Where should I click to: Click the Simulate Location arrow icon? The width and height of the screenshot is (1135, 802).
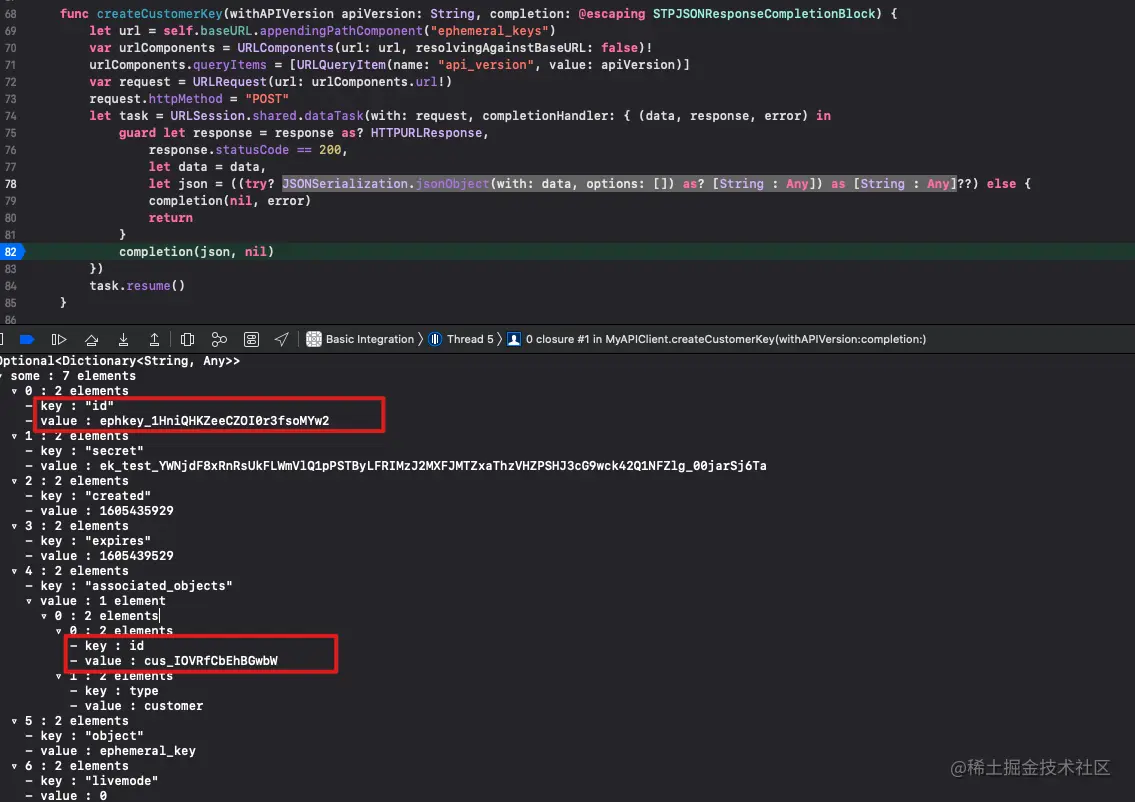coord(282,339)
